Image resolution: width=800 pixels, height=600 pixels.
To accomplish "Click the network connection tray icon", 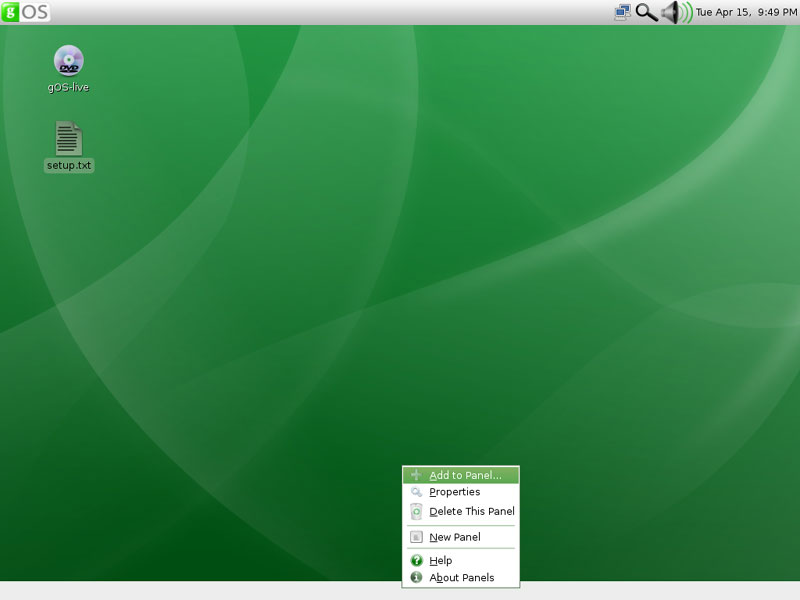I will (x=622, y=12).
